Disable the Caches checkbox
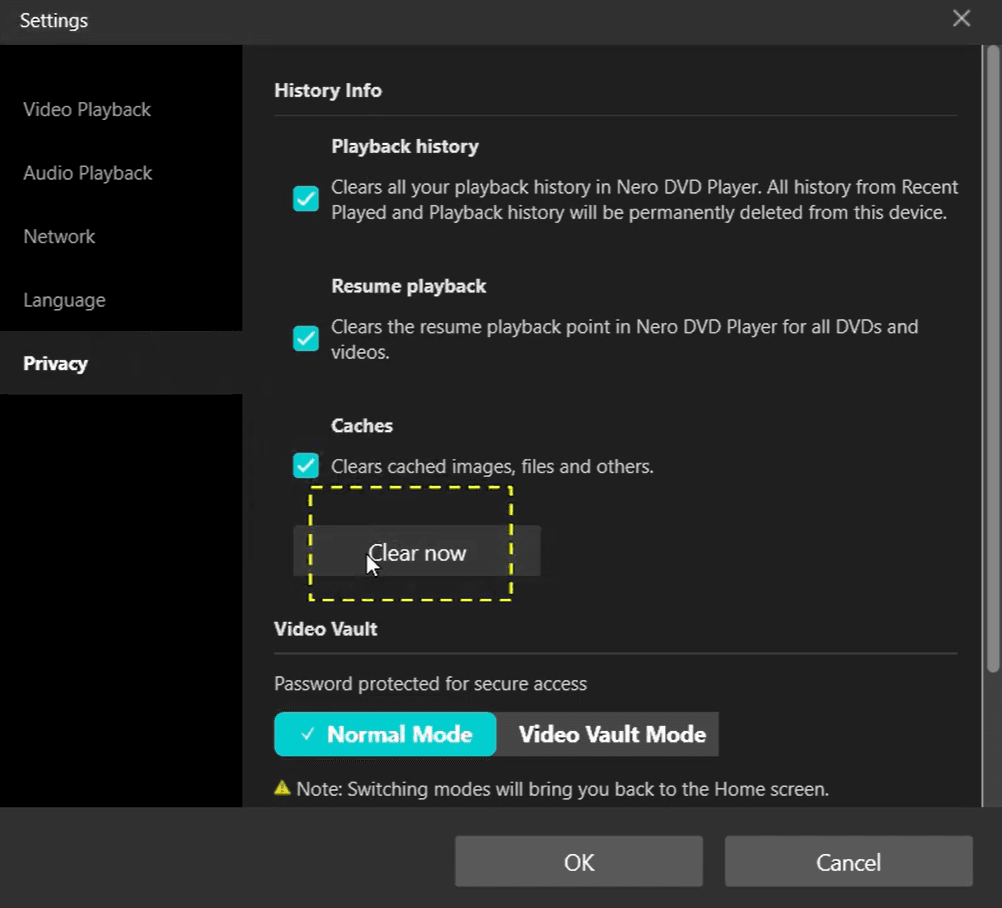Screen dimensions: 1002x908 pyautogui.click(x=305, y=465)
